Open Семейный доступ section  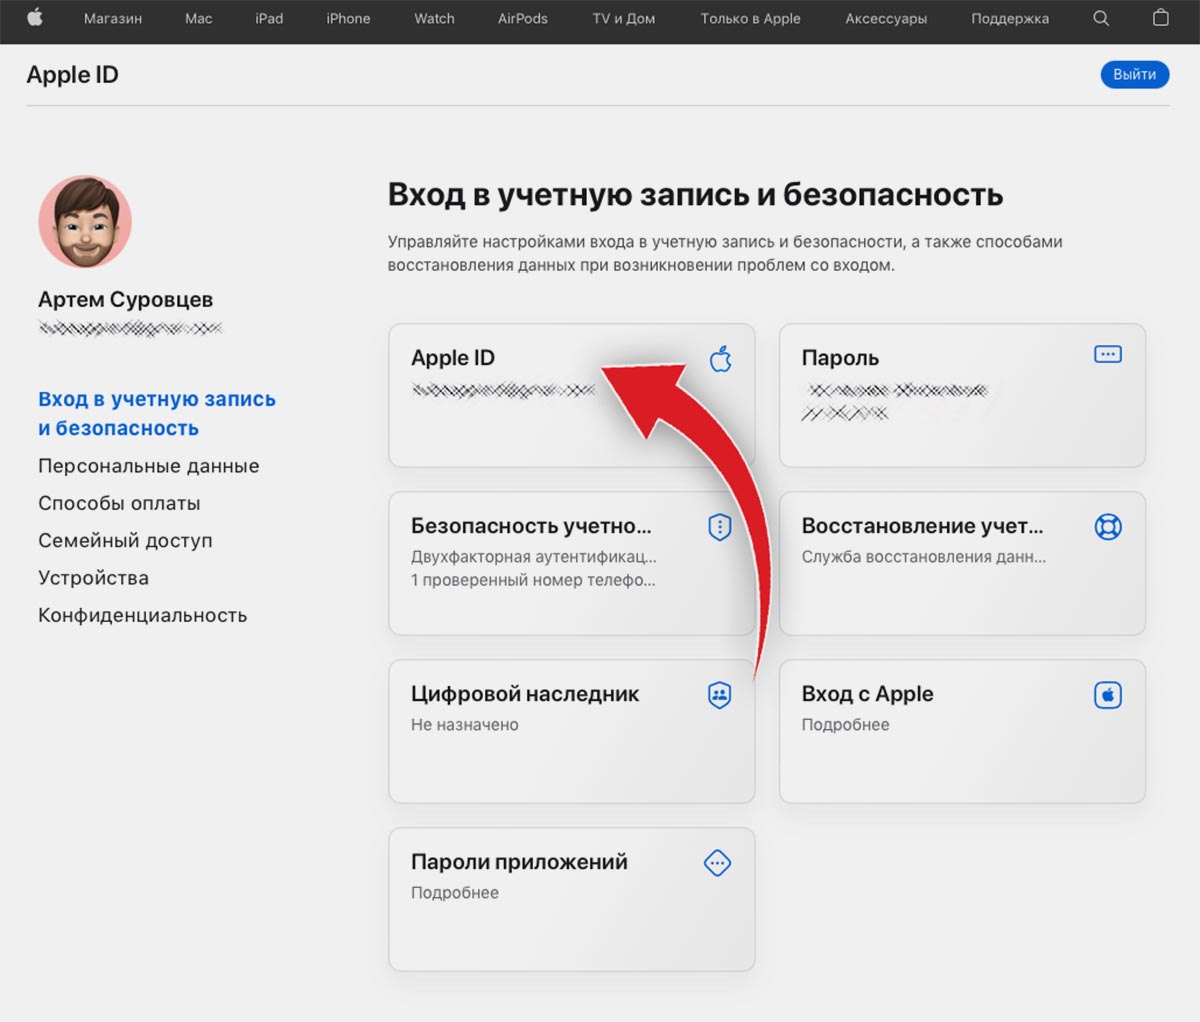pyautogui.click(x=125, y=541)
